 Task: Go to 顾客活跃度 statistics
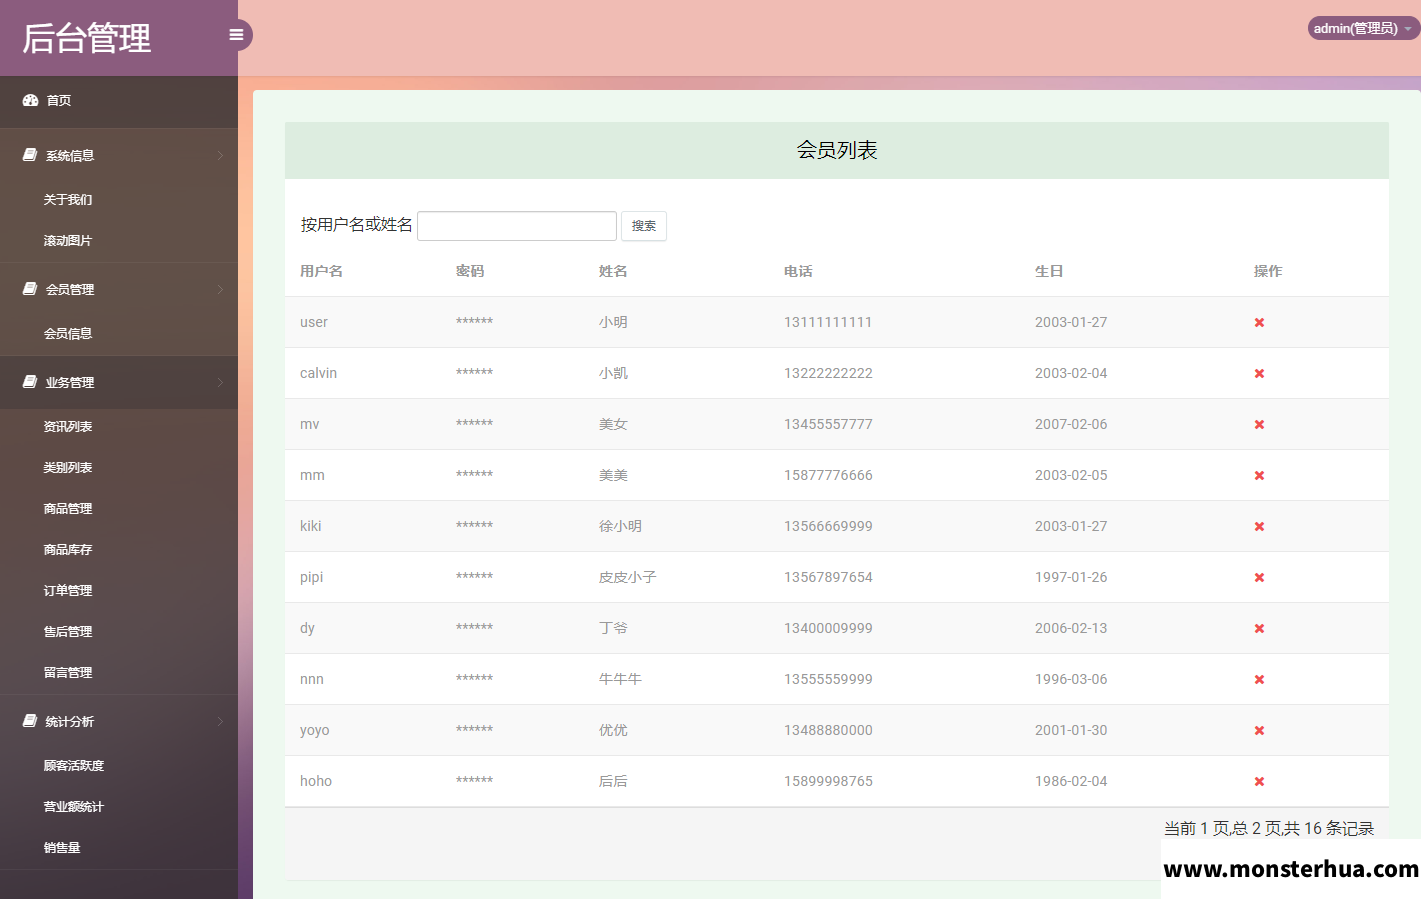74,766
